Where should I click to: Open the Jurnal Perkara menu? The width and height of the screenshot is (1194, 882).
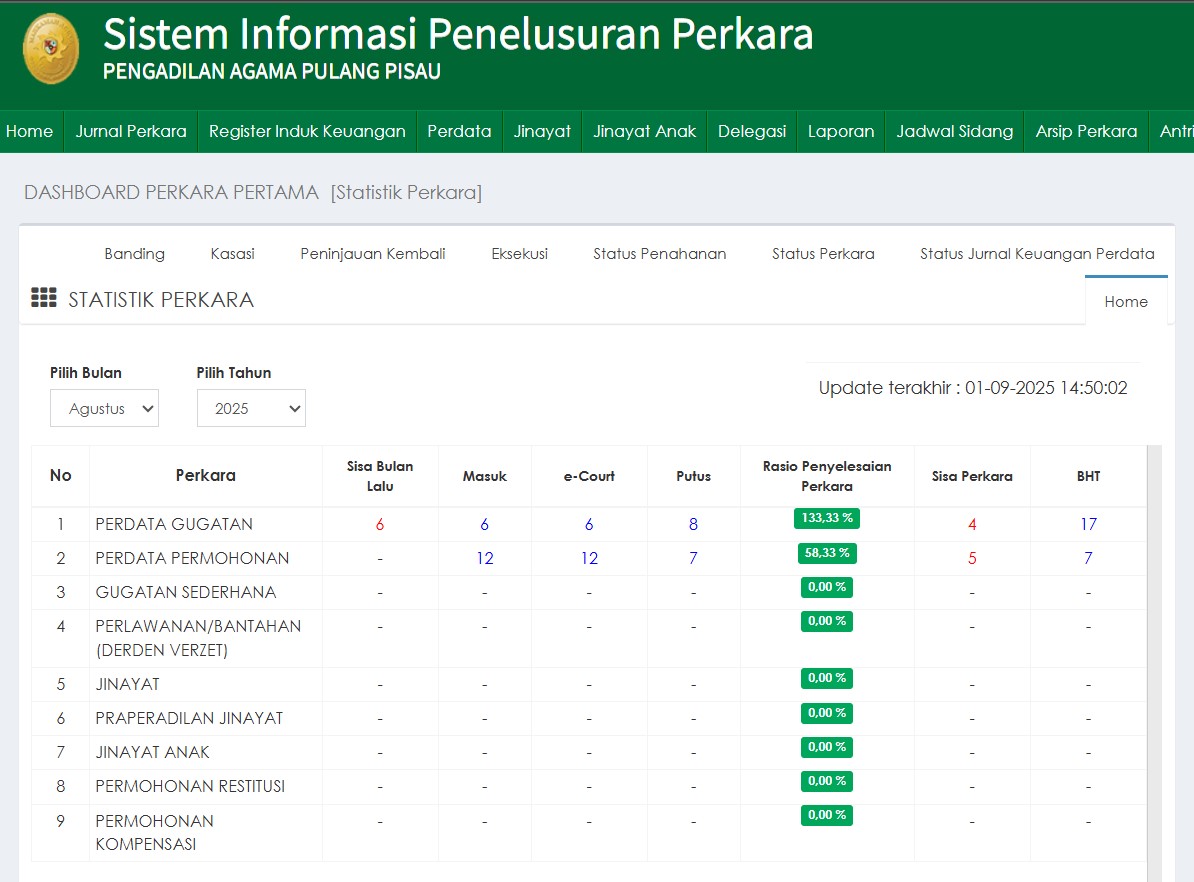pos(131,131)
